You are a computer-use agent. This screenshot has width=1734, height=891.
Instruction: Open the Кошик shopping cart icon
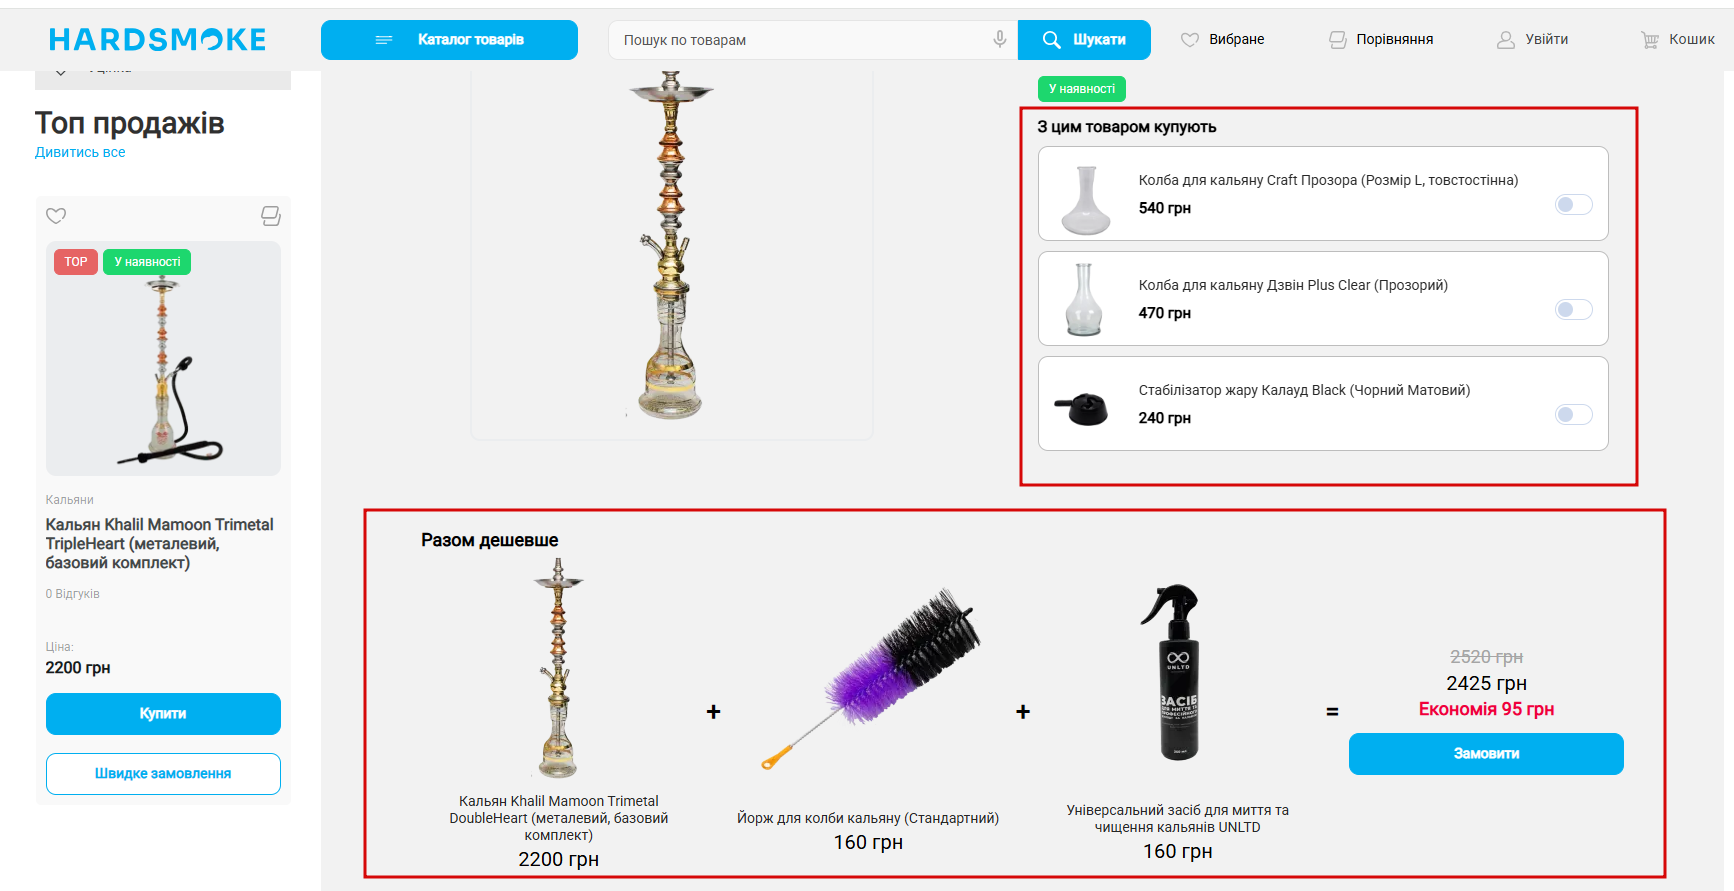tap(1649, 40)
